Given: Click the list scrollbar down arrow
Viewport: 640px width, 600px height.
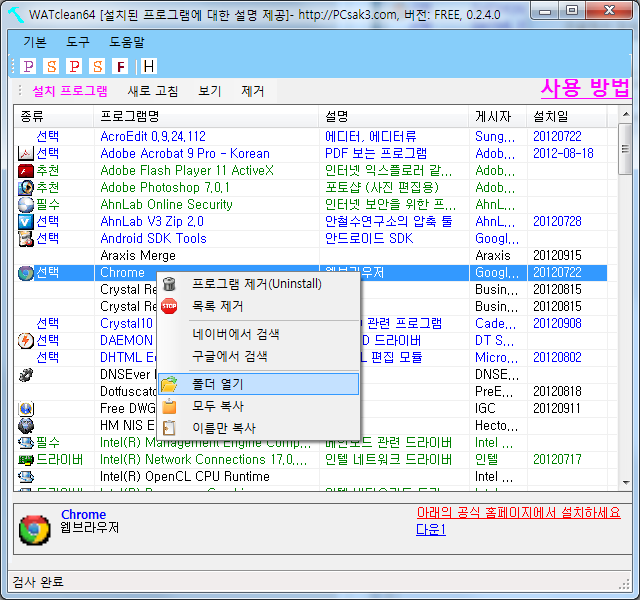Looking at the screenshot, I should click(x=626, y=483).
